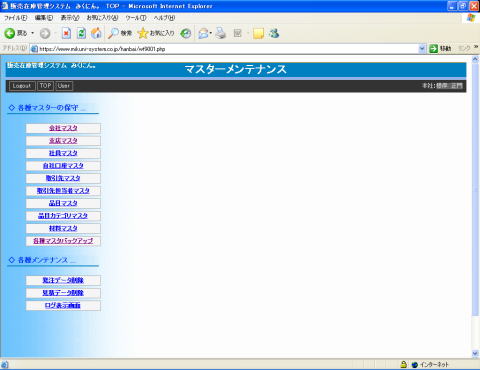
Task: Open the 見積データ削除 link
Action: (x=63, y=293)
